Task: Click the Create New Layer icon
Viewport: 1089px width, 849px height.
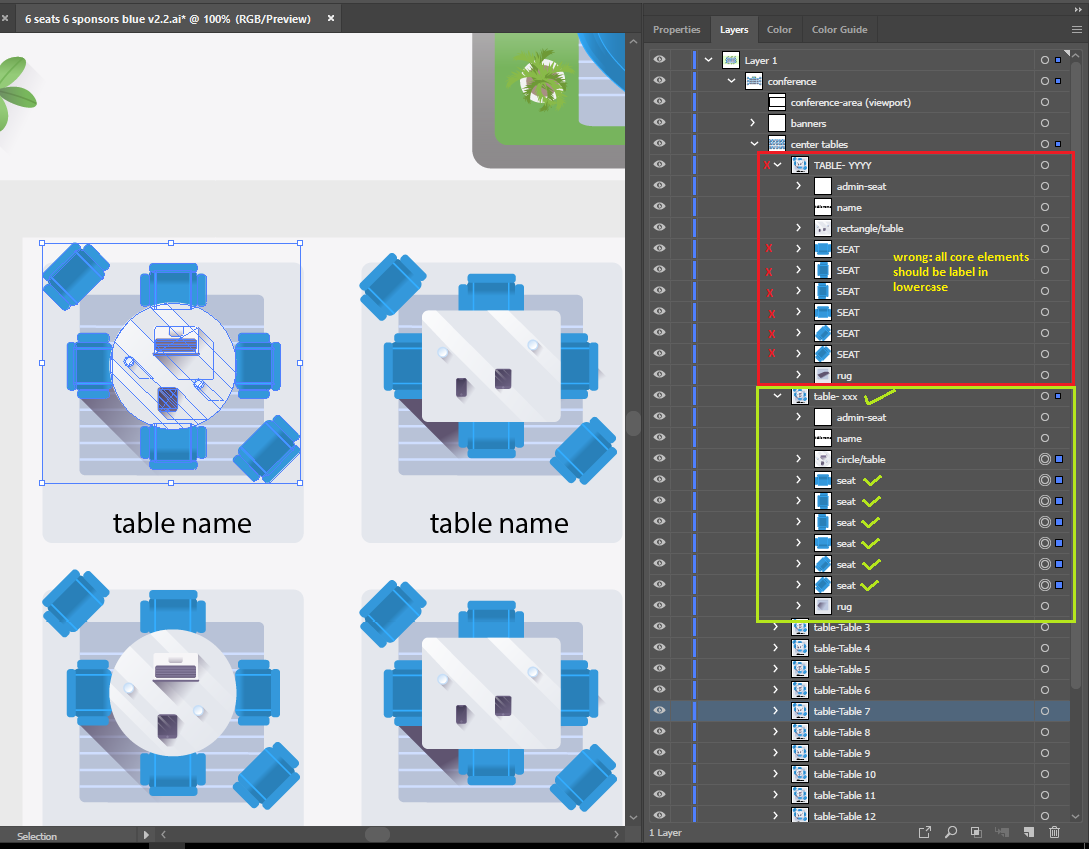Action: 1027,832
